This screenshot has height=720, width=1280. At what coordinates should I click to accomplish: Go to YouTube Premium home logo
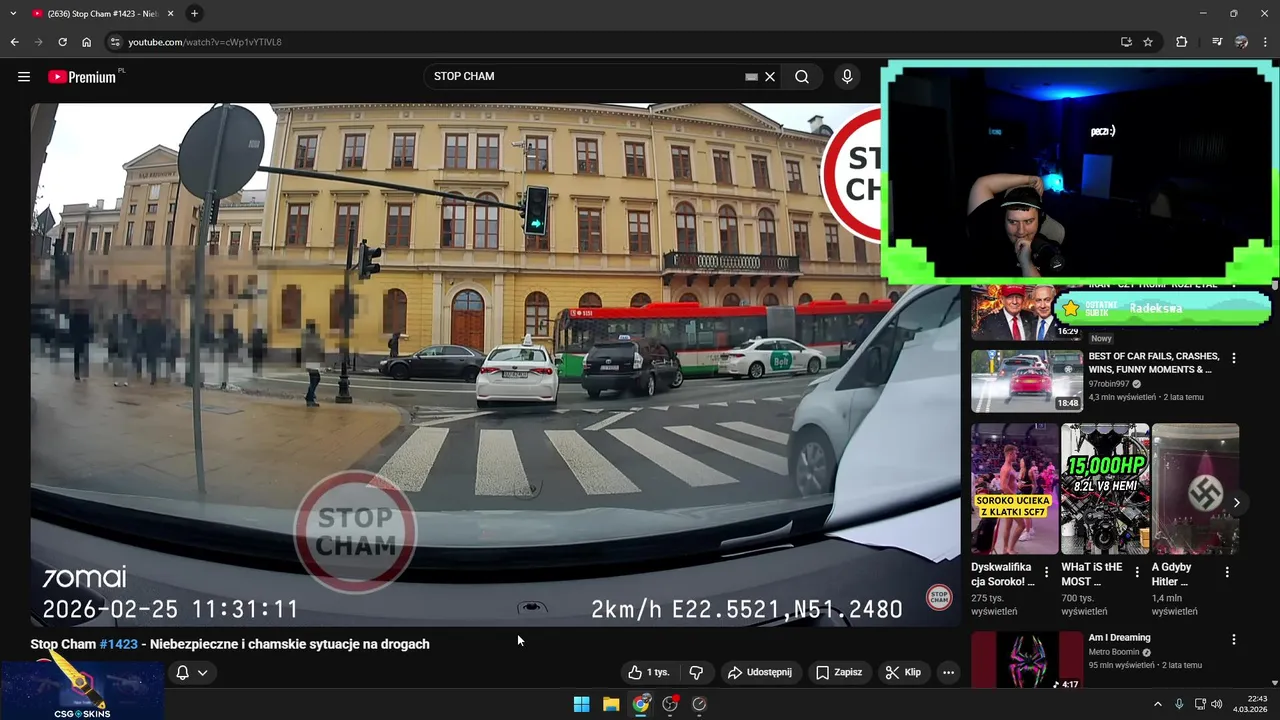(82, 77)
